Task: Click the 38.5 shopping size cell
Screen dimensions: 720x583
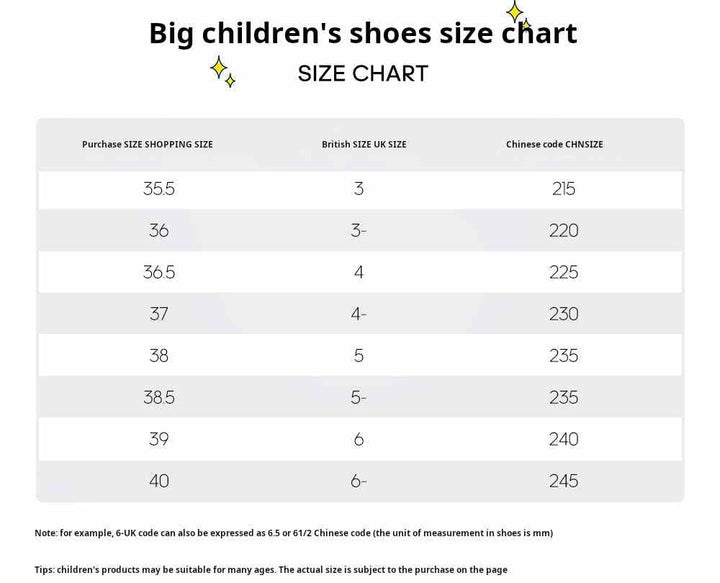Action: pos(159,398)
